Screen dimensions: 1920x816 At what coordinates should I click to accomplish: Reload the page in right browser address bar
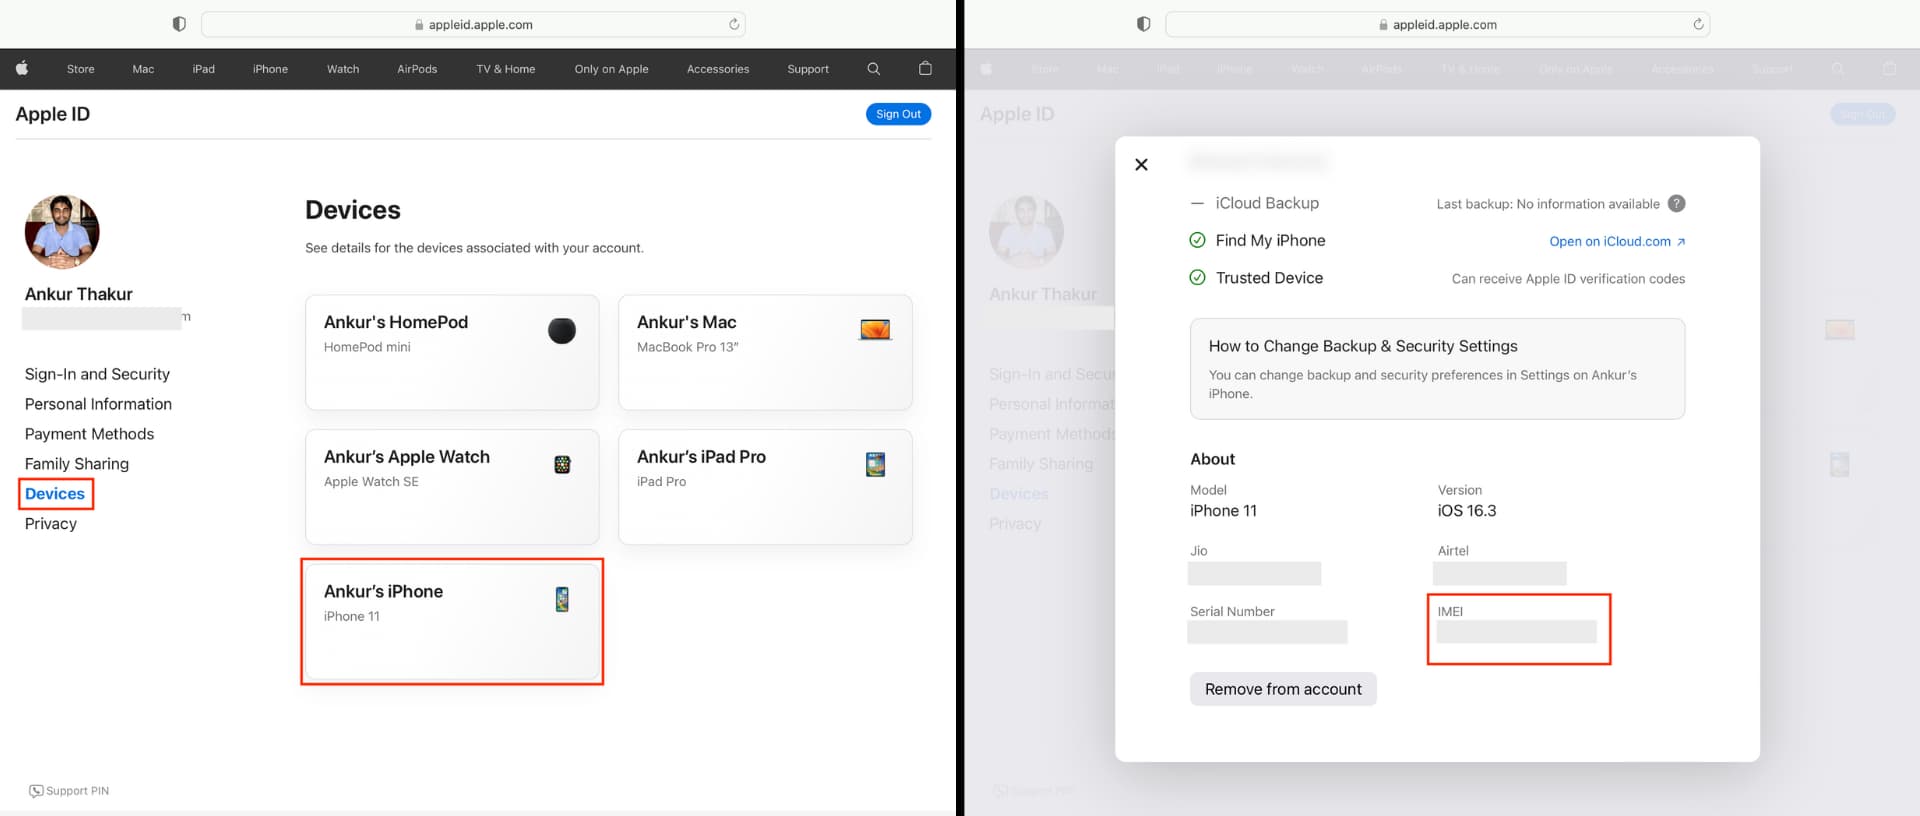click(1698, 24)
